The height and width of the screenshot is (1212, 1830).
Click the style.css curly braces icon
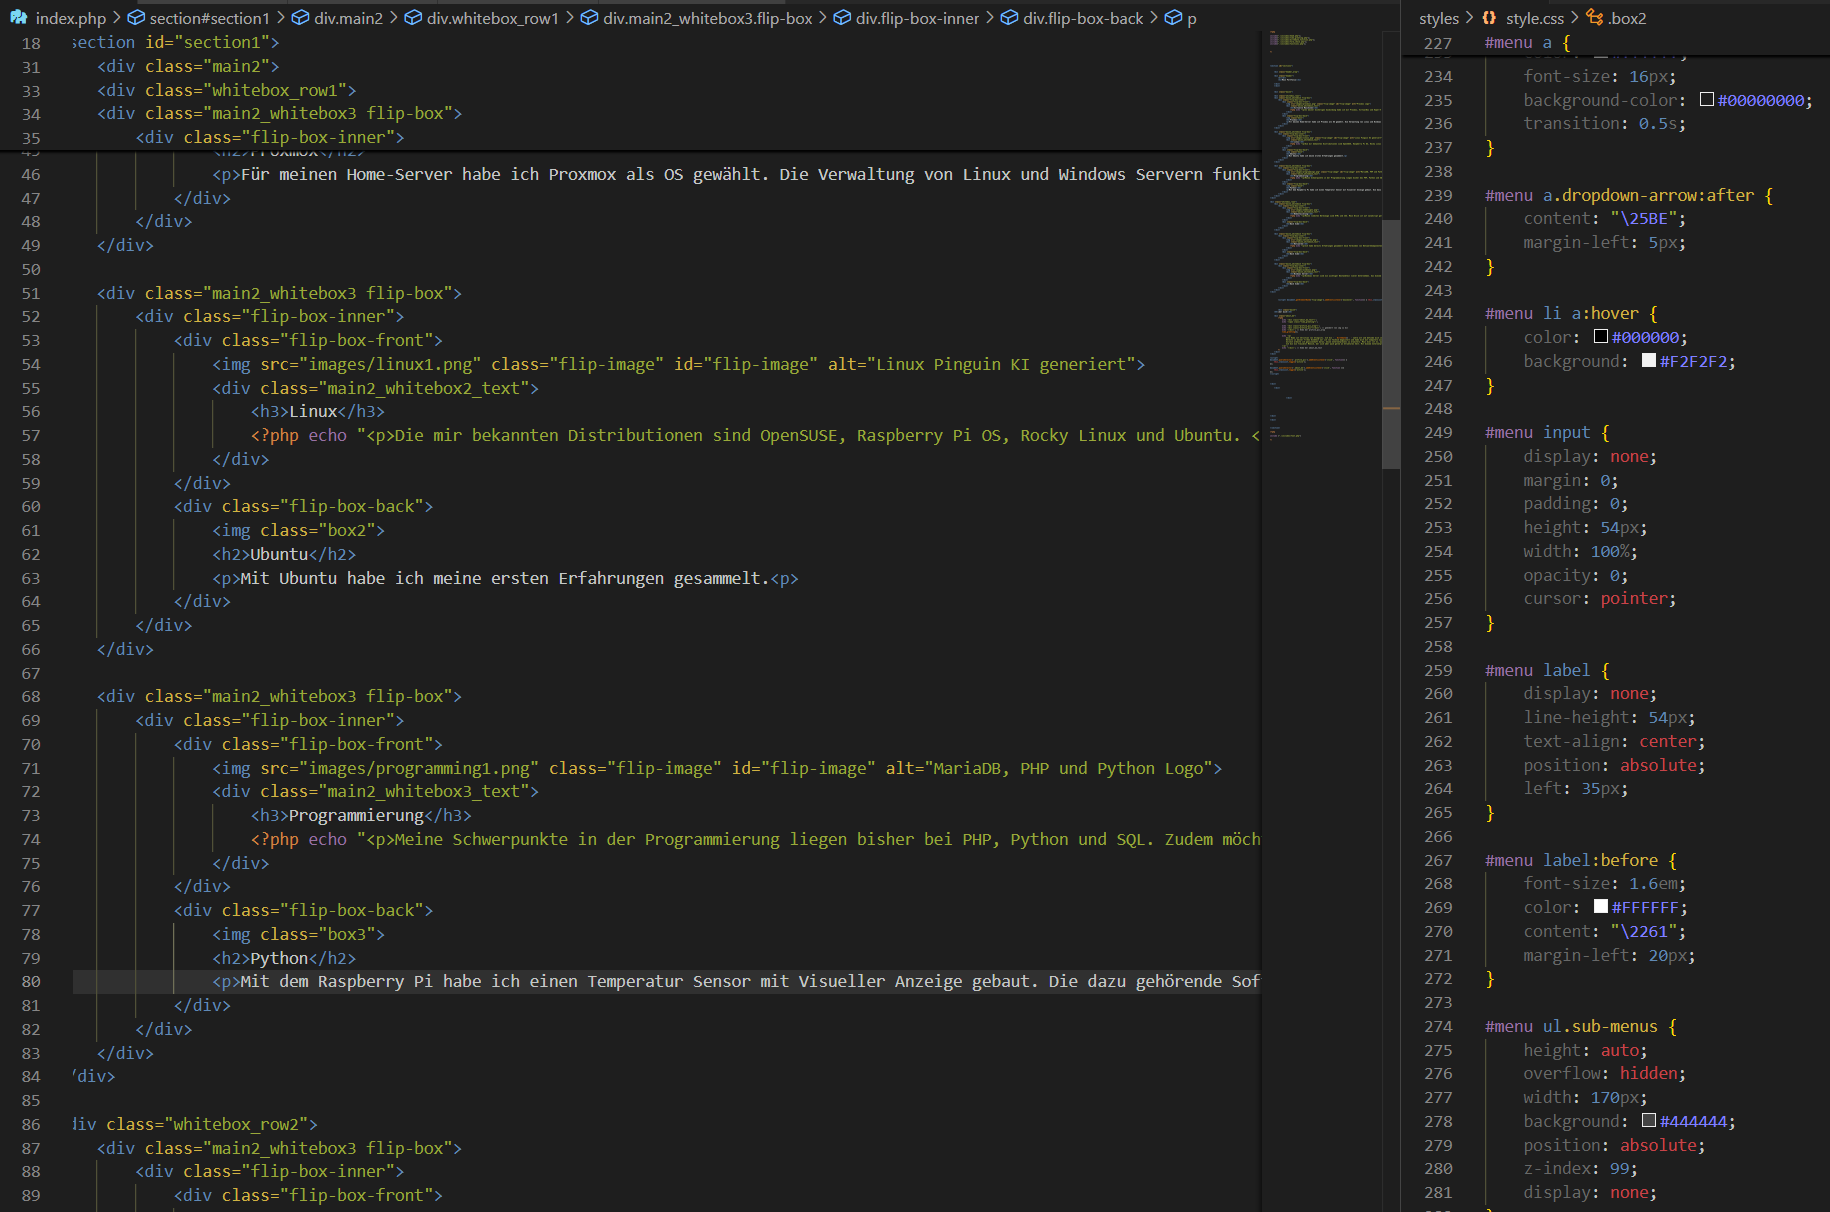coord(1490,18)
